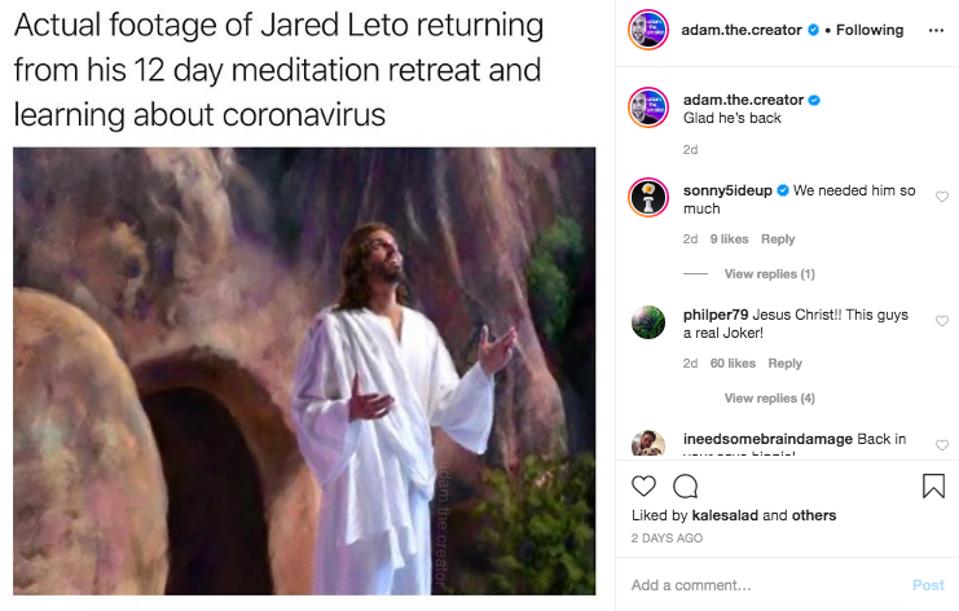Save post with bookmark icon
This screenshot has height=611, width=959.
(x=933, y=486)
